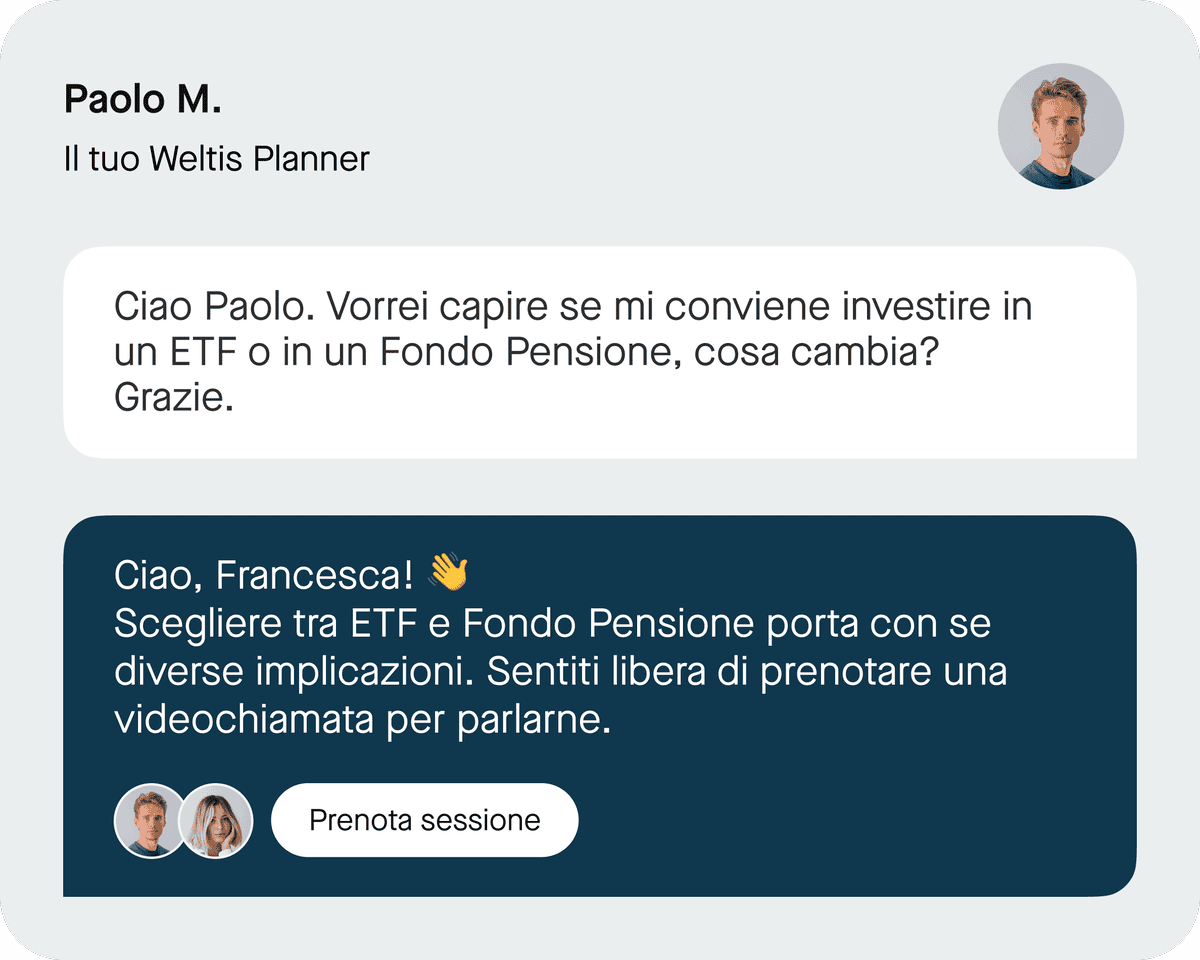Viewport: 1200px width, 960px height.
Task: Click the 'Il tuo Weltis Planner' subtitle
Action: point(216,158)
